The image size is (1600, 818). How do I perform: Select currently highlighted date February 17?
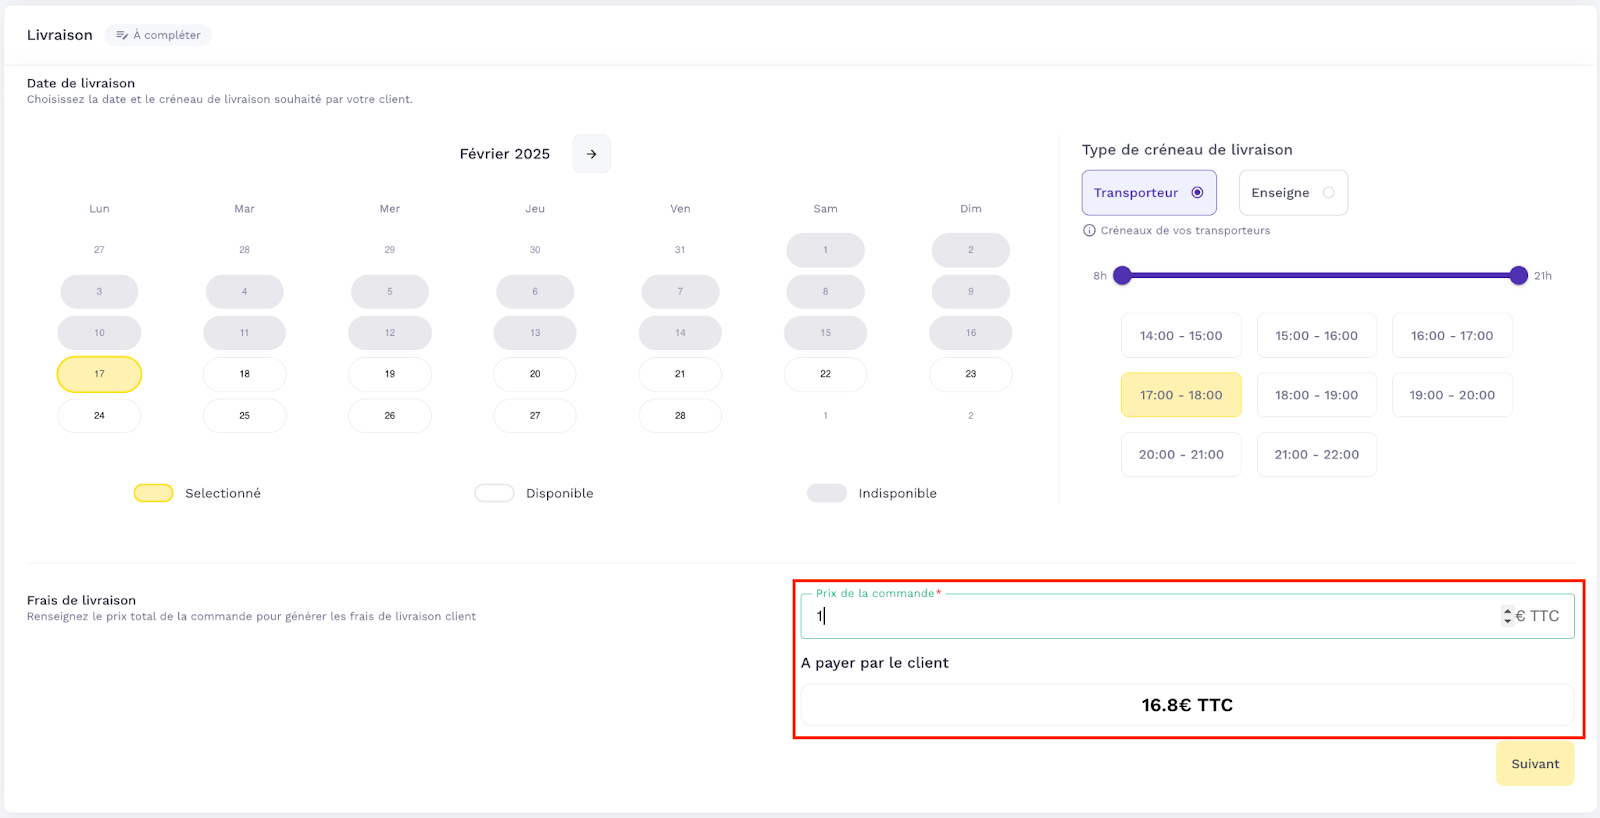point(99,374)
